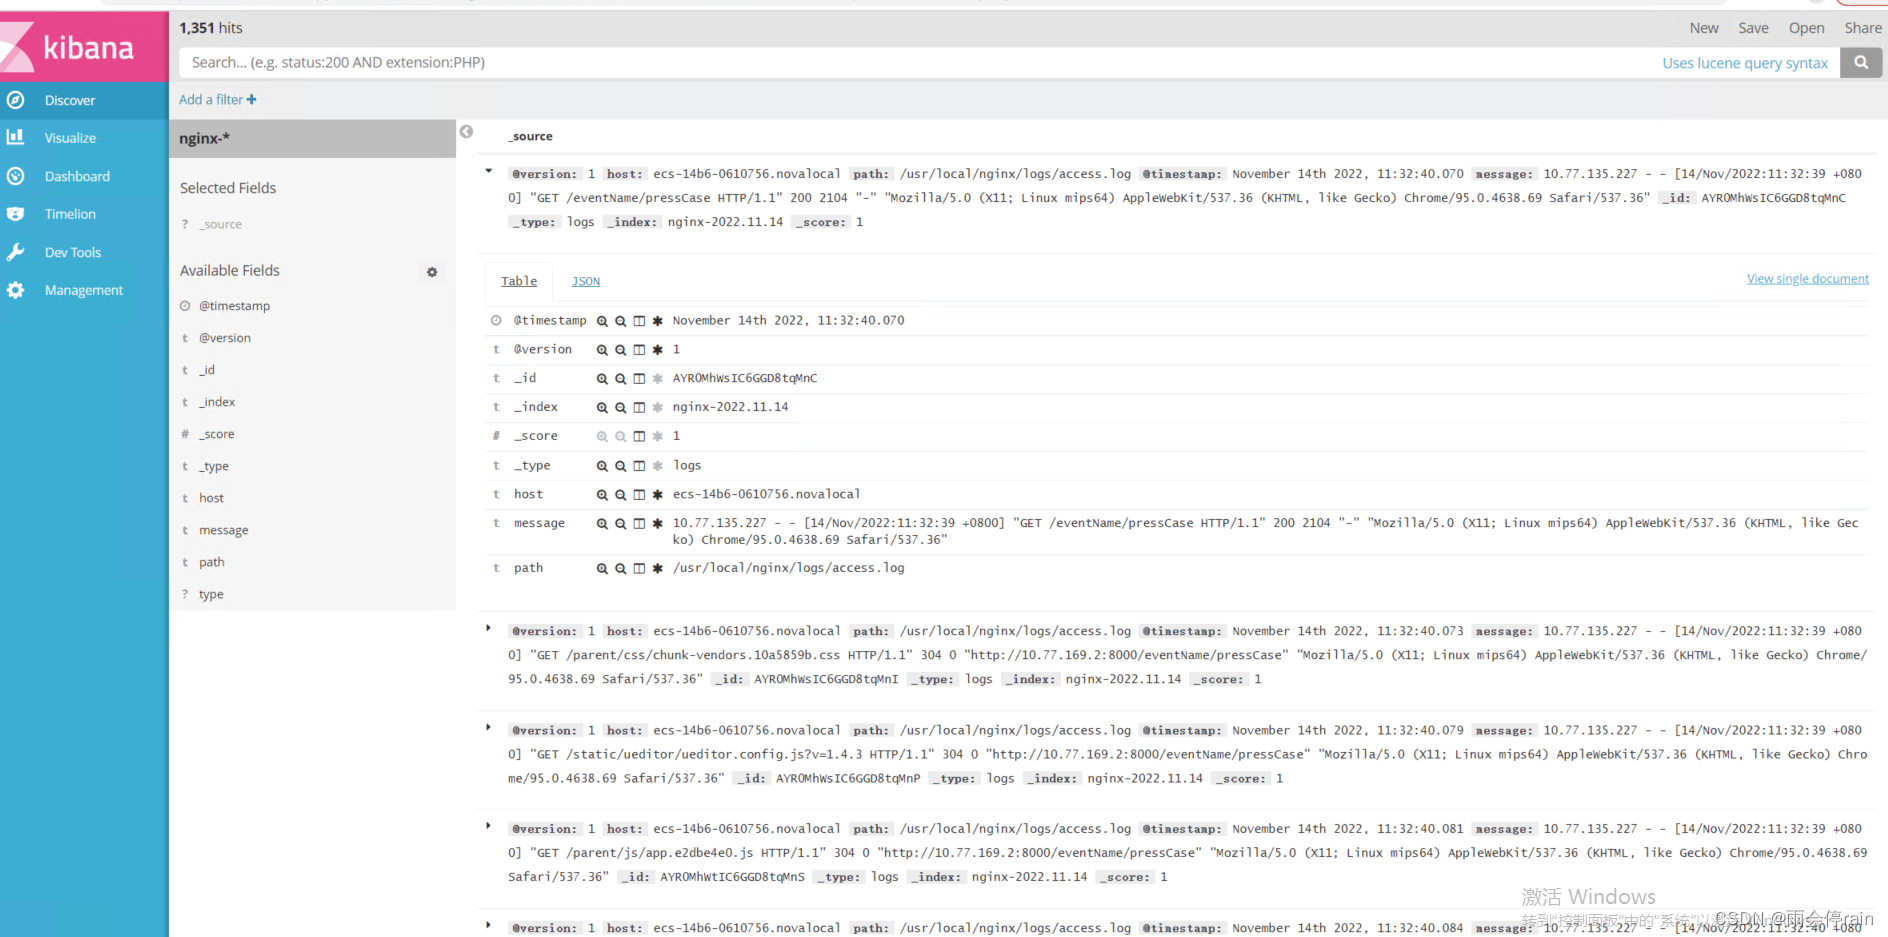This screenshot has height=937, width=1888.
Task: Select @version in Available Fields
Action: coord(225,338)
